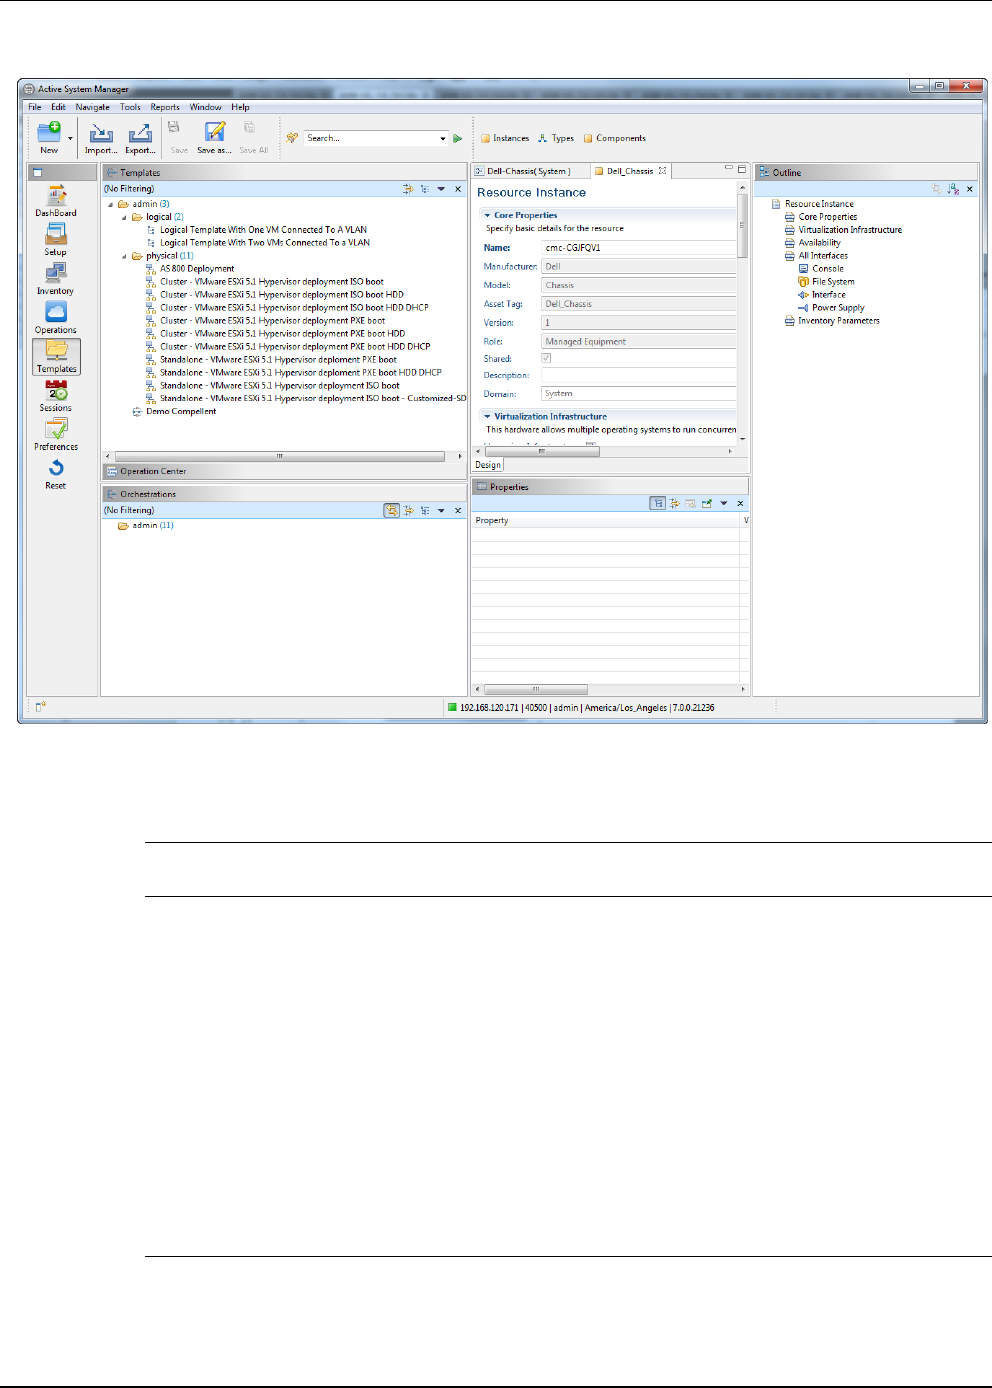Collapse the physical (11) folder node
The image size is (992, 1388).
pyautogui.click(x=124, y=256)
